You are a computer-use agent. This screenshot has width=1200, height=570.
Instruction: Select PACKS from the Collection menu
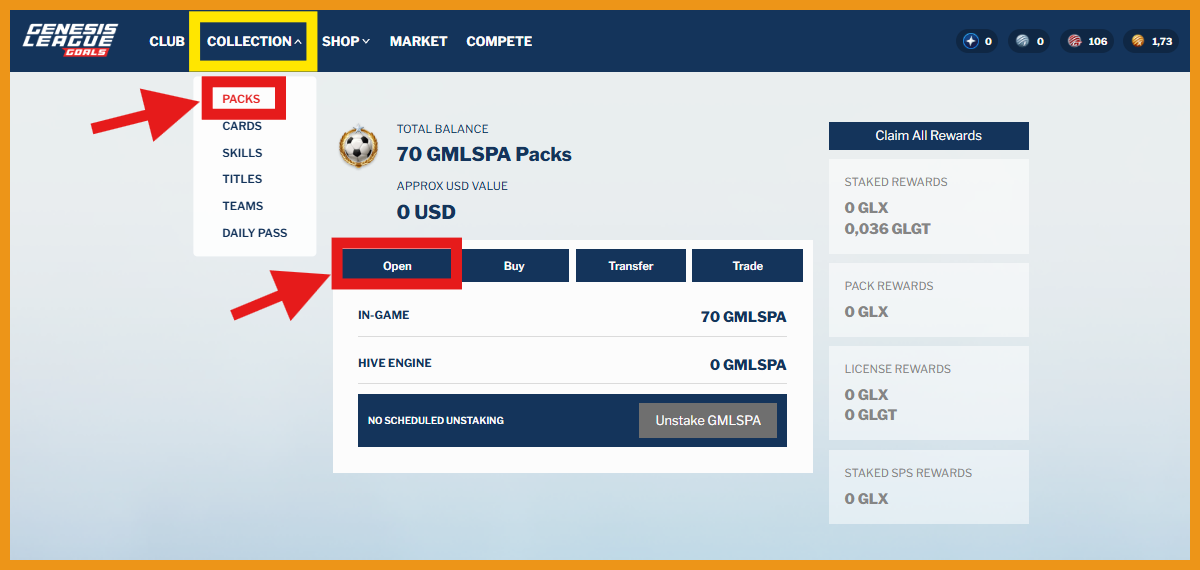point(241,99)
